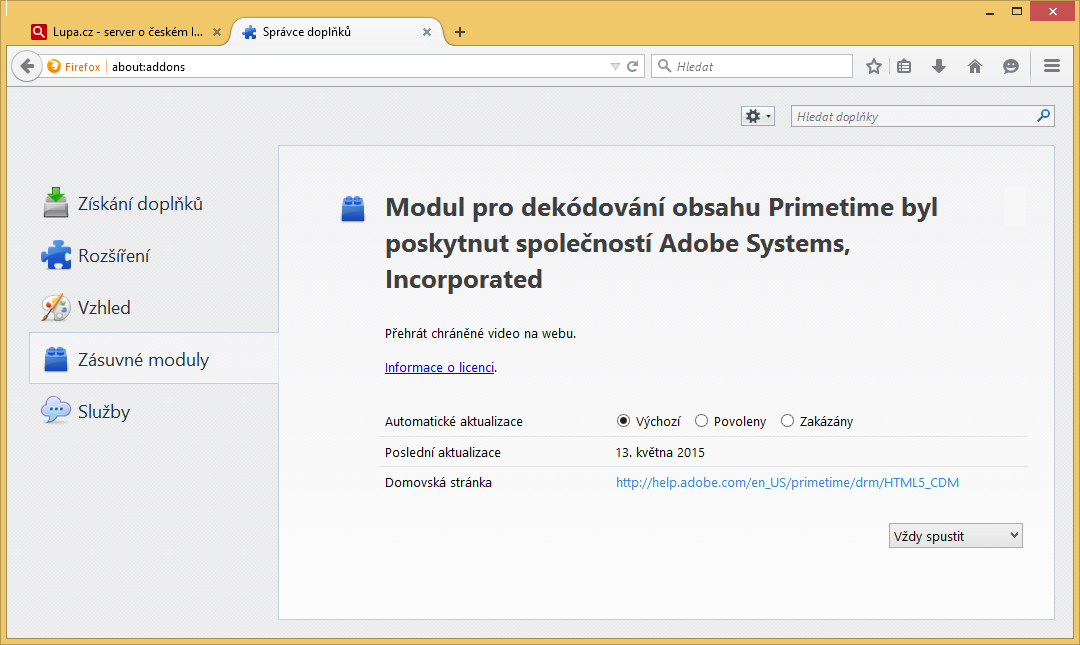Viewport: 1080px width, 645px height.
Task: Open the Informace o licenci link
Action: coord(439,367)
